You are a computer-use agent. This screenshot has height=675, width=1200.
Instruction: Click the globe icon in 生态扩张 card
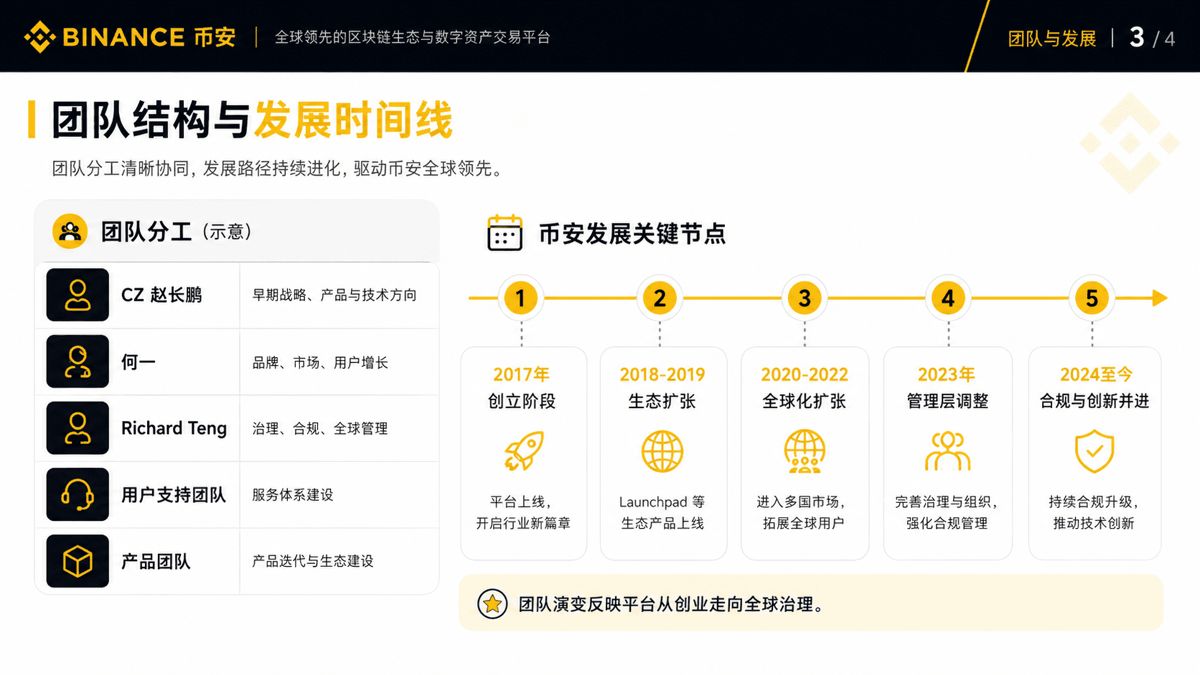click(x=662, y=451)
